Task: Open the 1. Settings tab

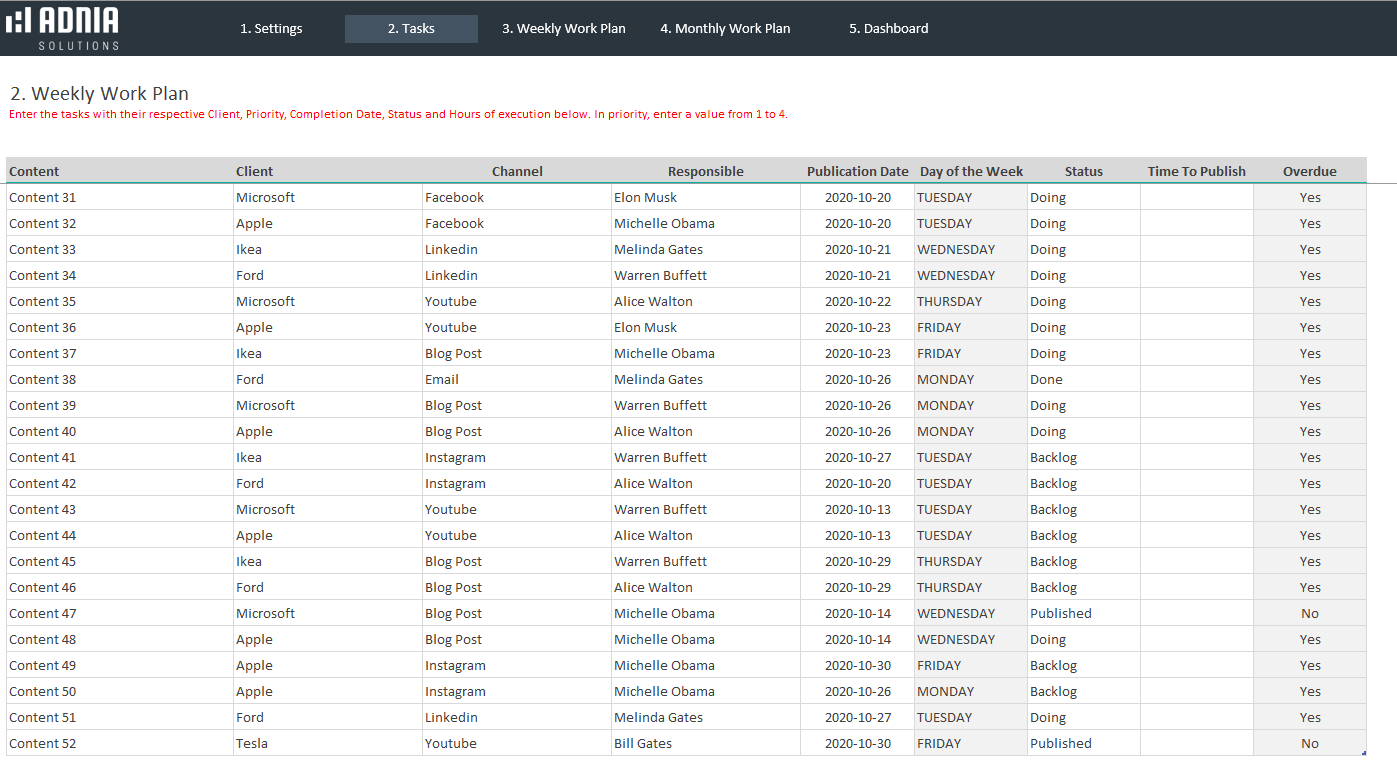Action: (271, 29)
